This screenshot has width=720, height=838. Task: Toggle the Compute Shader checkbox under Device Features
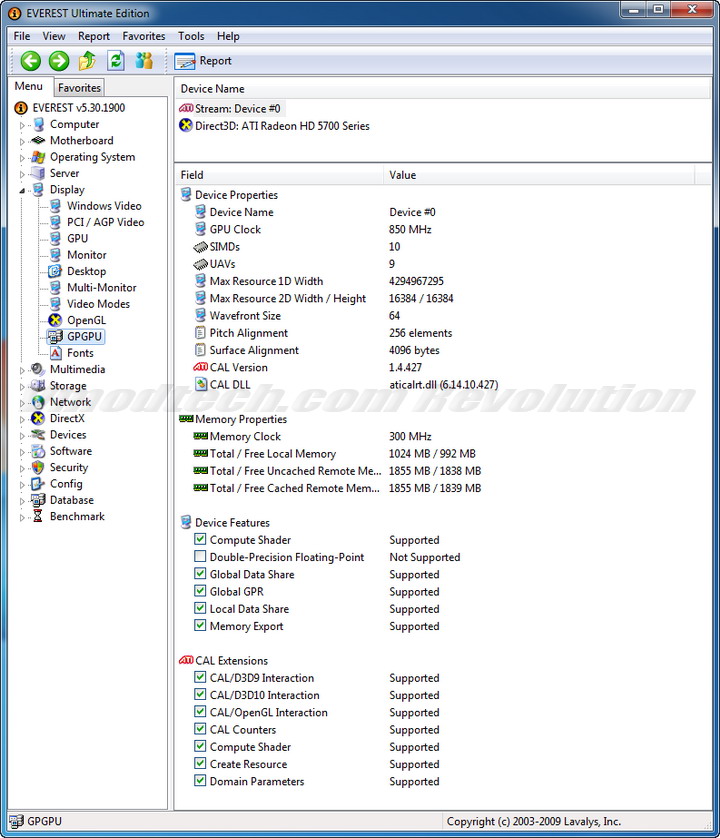200,539
